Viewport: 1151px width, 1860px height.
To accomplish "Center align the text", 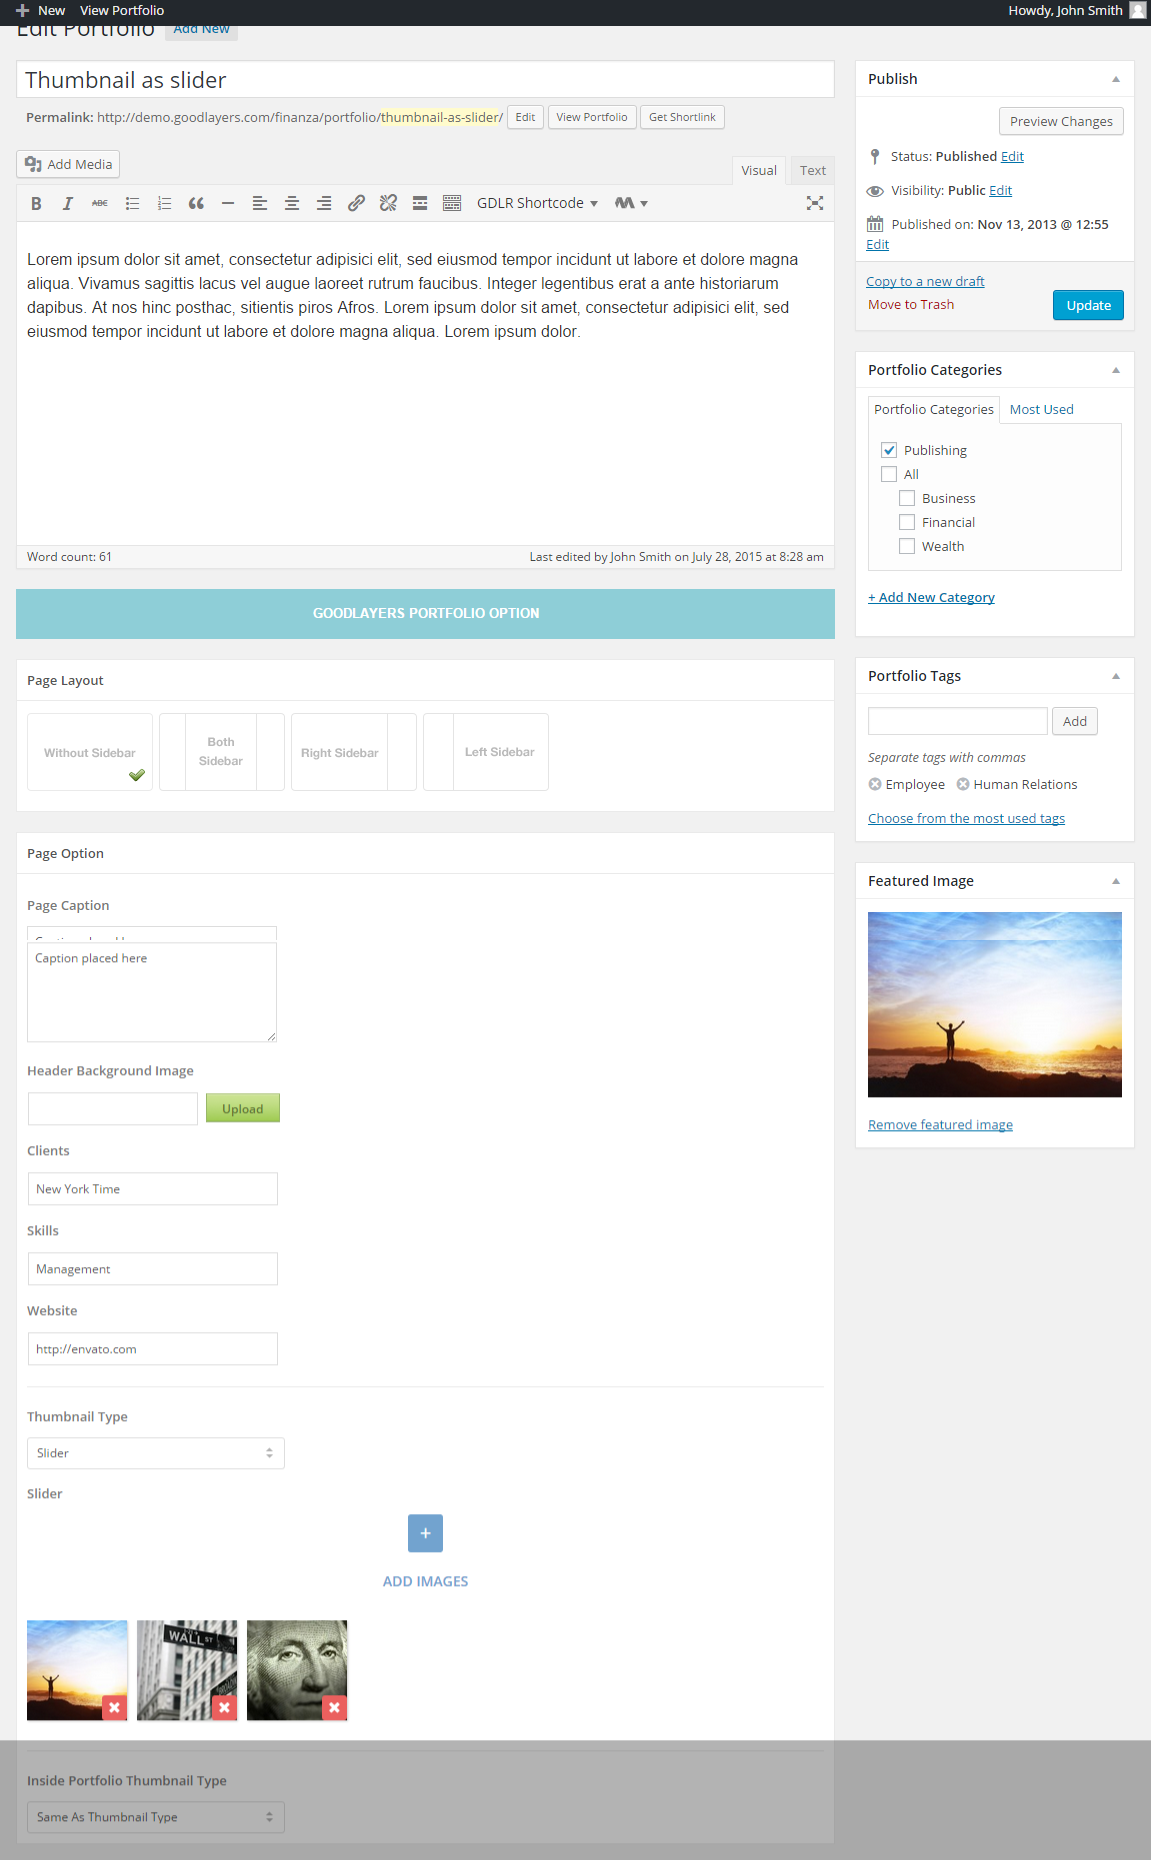I will click(x=292, y=203).
